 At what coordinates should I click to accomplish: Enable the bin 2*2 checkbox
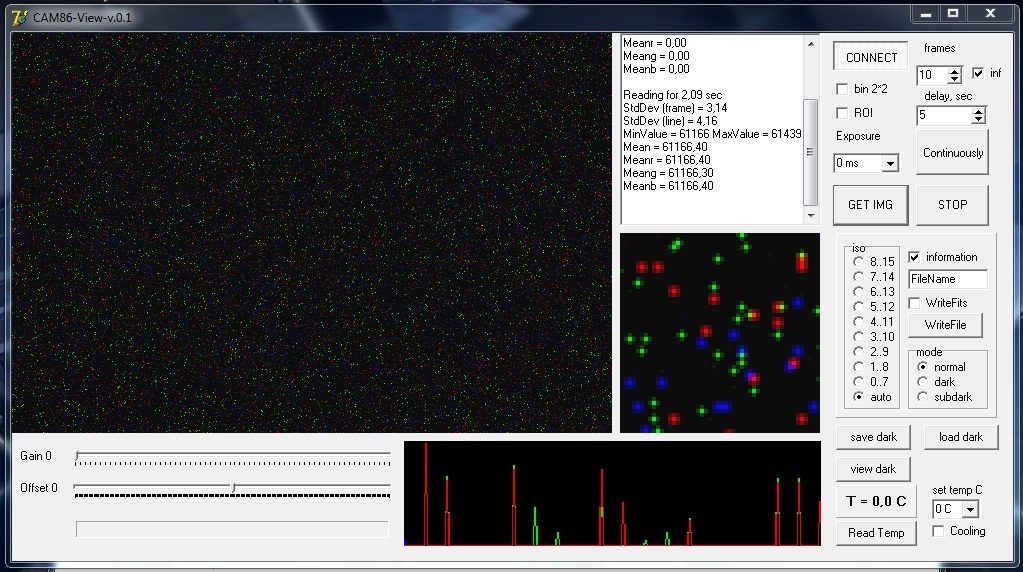(842, 89)
